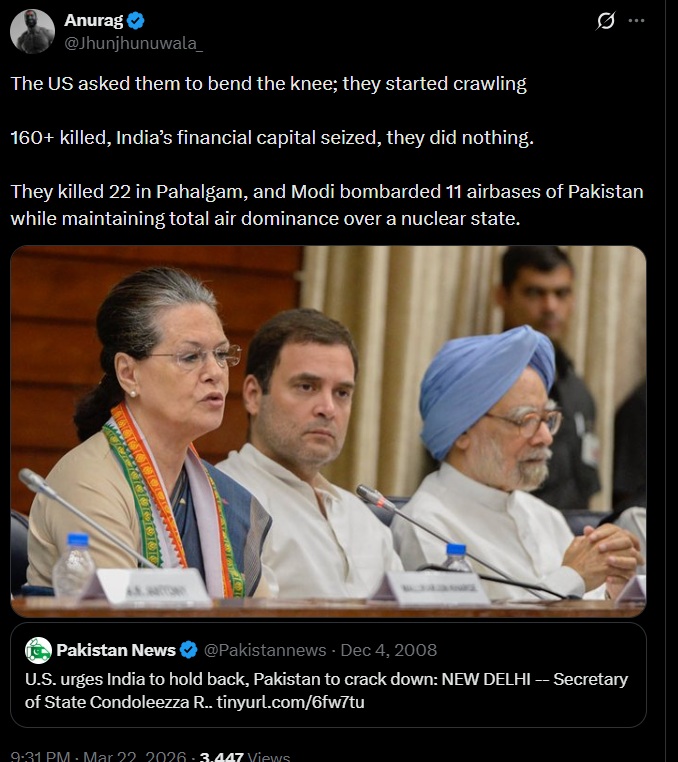Viewport: 678px width, 762px height.
Task: Click the '160+ killed' tweet line
Action: pyautogui.click(x=272, y=138)
